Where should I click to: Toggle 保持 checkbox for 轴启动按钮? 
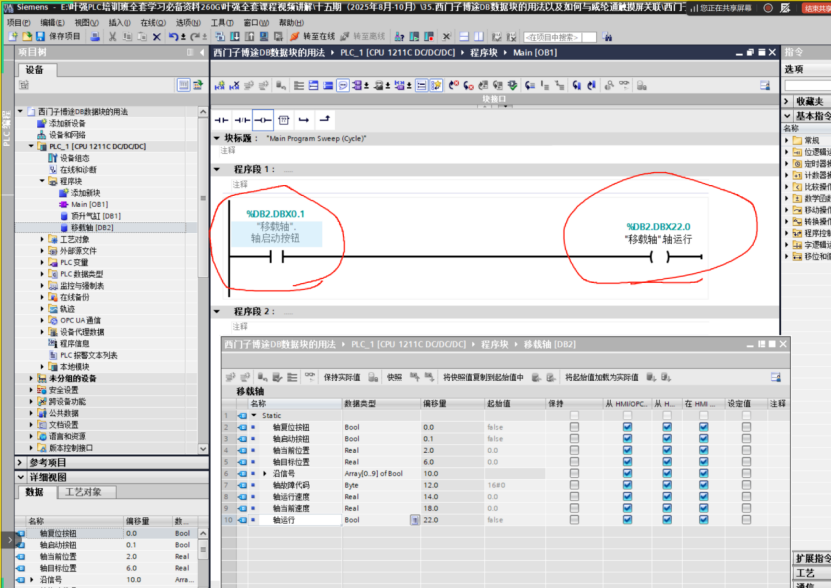click(574, 438)
